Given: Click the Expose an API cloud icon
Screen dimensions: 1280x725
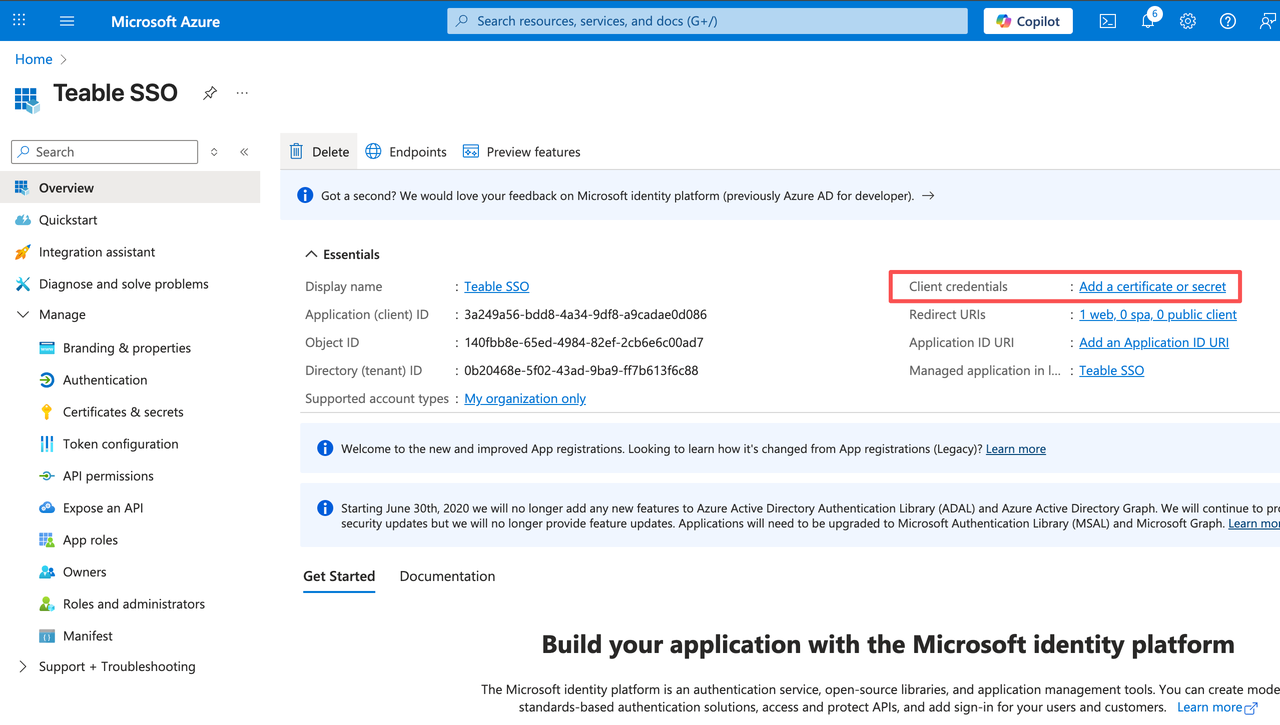Looking at the screenshot, I should (x=46, y=508).
